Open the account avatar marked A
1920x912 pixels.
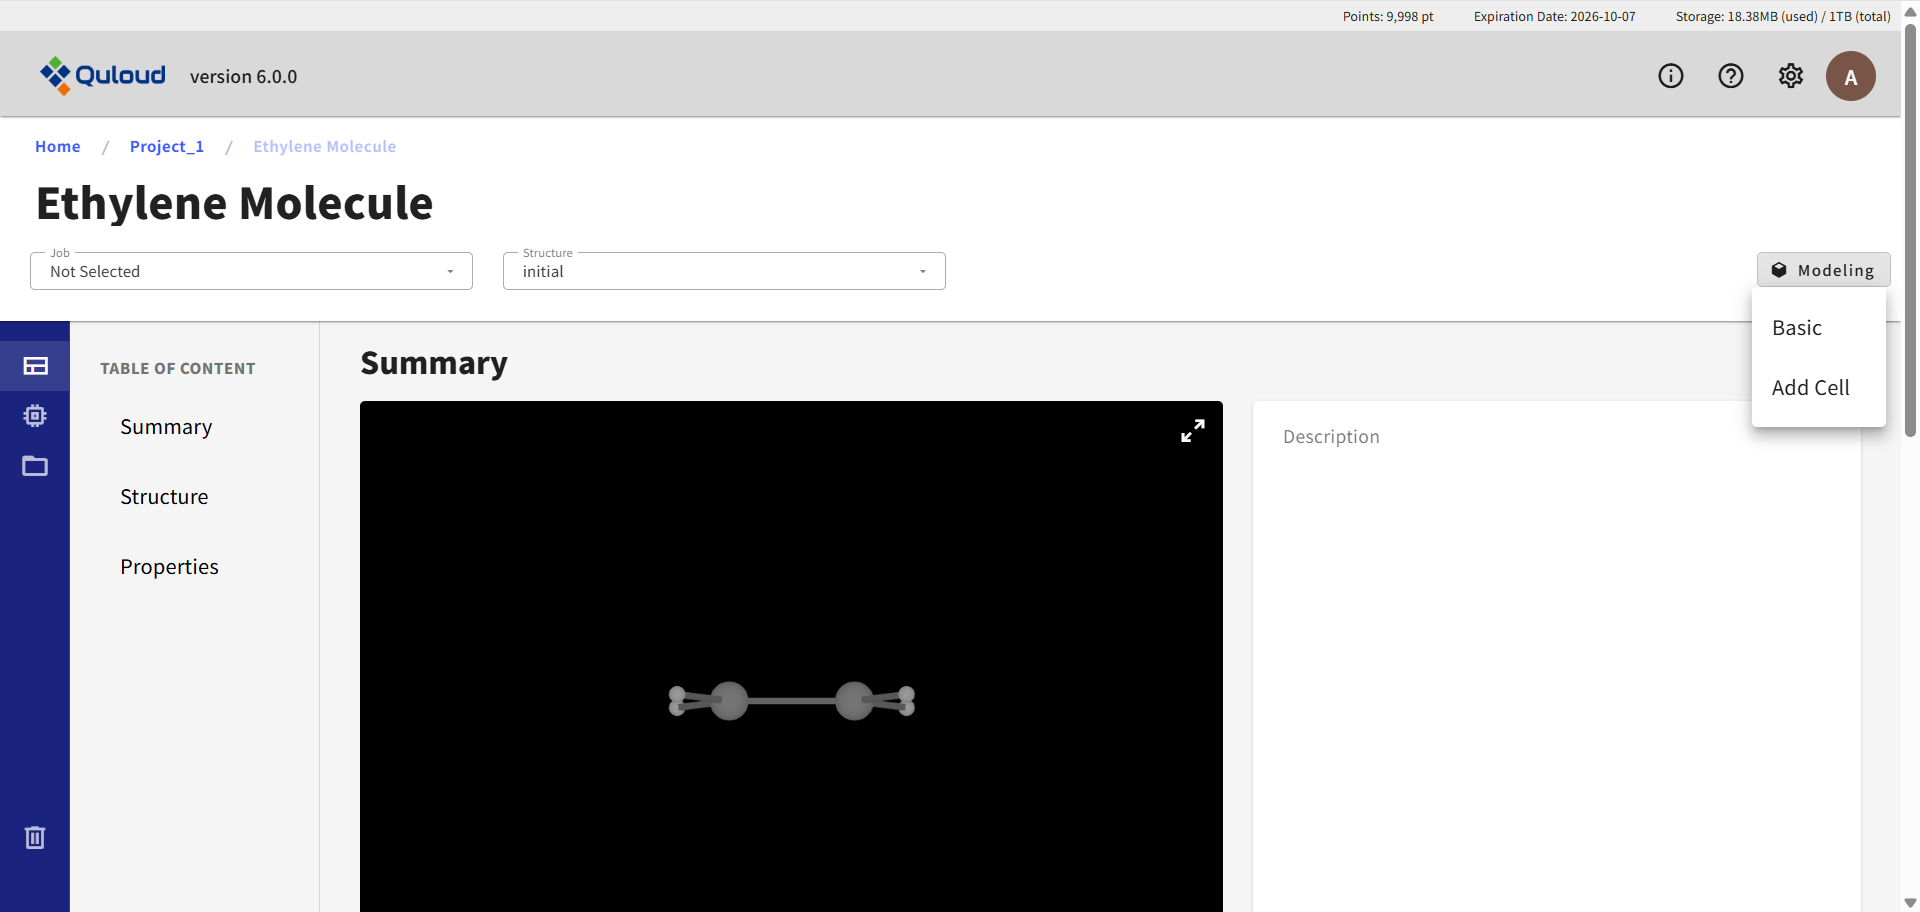point(1851,75)
